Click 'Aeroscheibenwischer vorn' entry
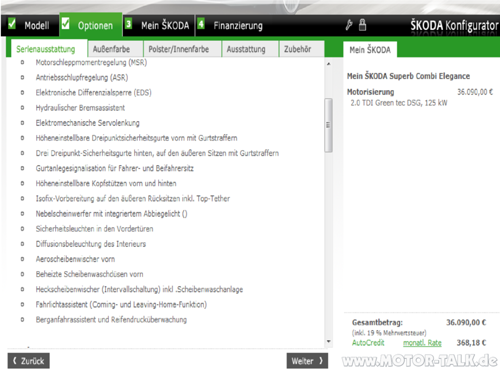Screen dimensions: 500x370 (75, 259)
